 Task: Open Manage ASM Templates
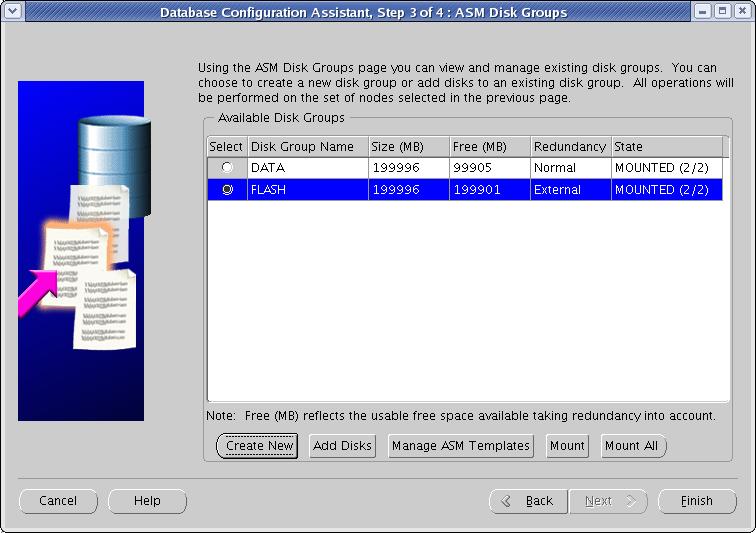point(460,446)
